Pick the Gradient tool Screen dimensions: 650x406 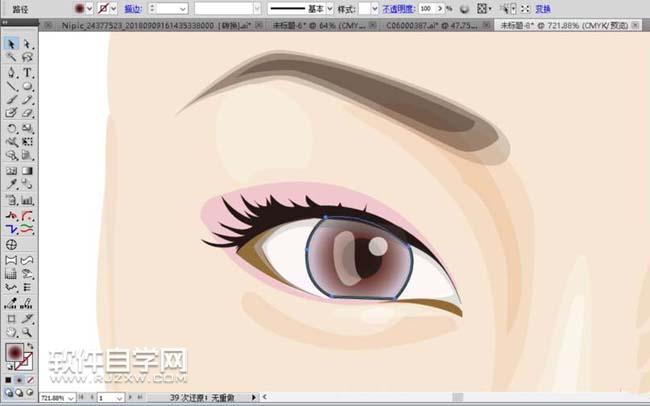(x=27, y=171)
